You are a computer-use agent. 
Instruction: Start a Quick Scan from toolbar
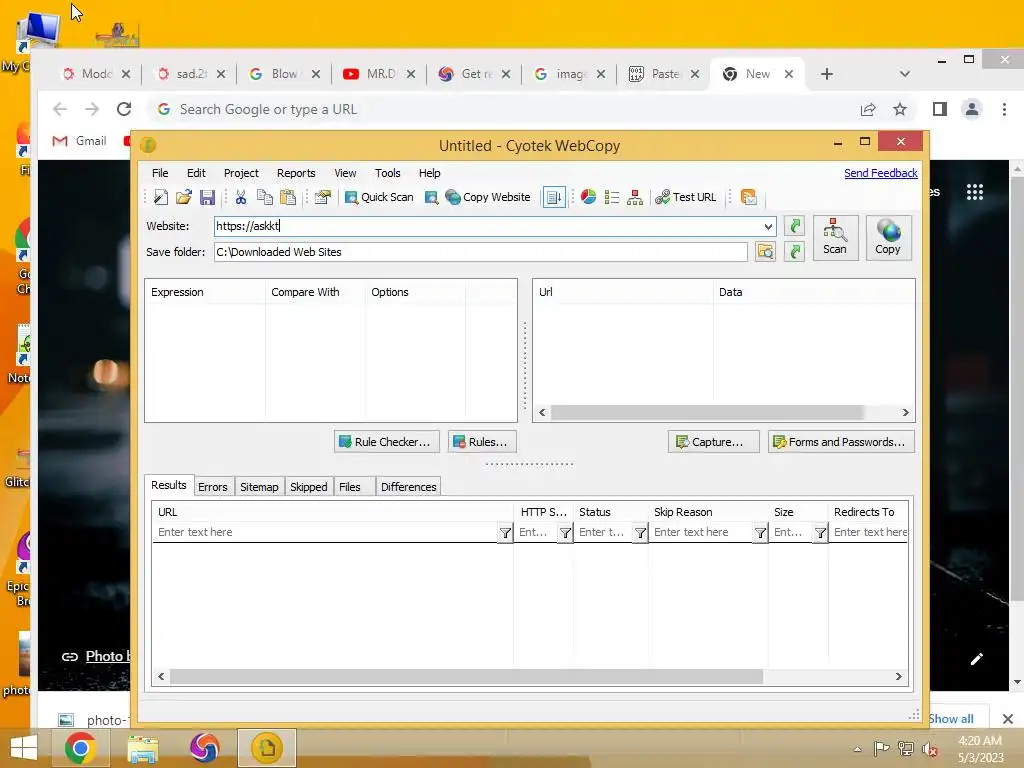379,197
